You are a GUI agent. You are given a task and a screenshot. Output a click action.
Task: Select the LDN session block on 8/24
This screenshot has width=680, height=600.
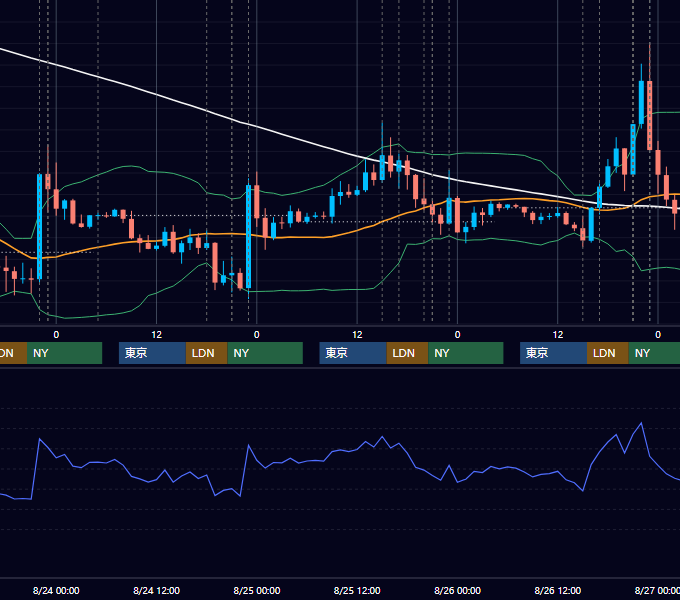[206, 353]
